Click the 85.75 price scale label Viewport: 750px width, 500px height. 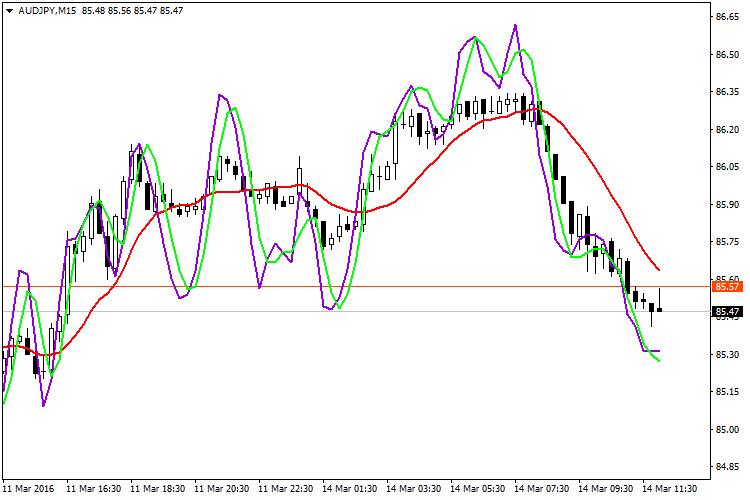point(727,242)
